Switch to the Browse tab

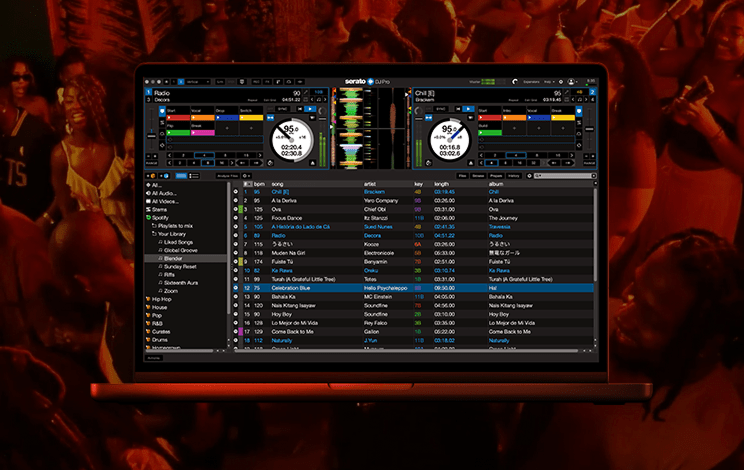click(478, 176)
